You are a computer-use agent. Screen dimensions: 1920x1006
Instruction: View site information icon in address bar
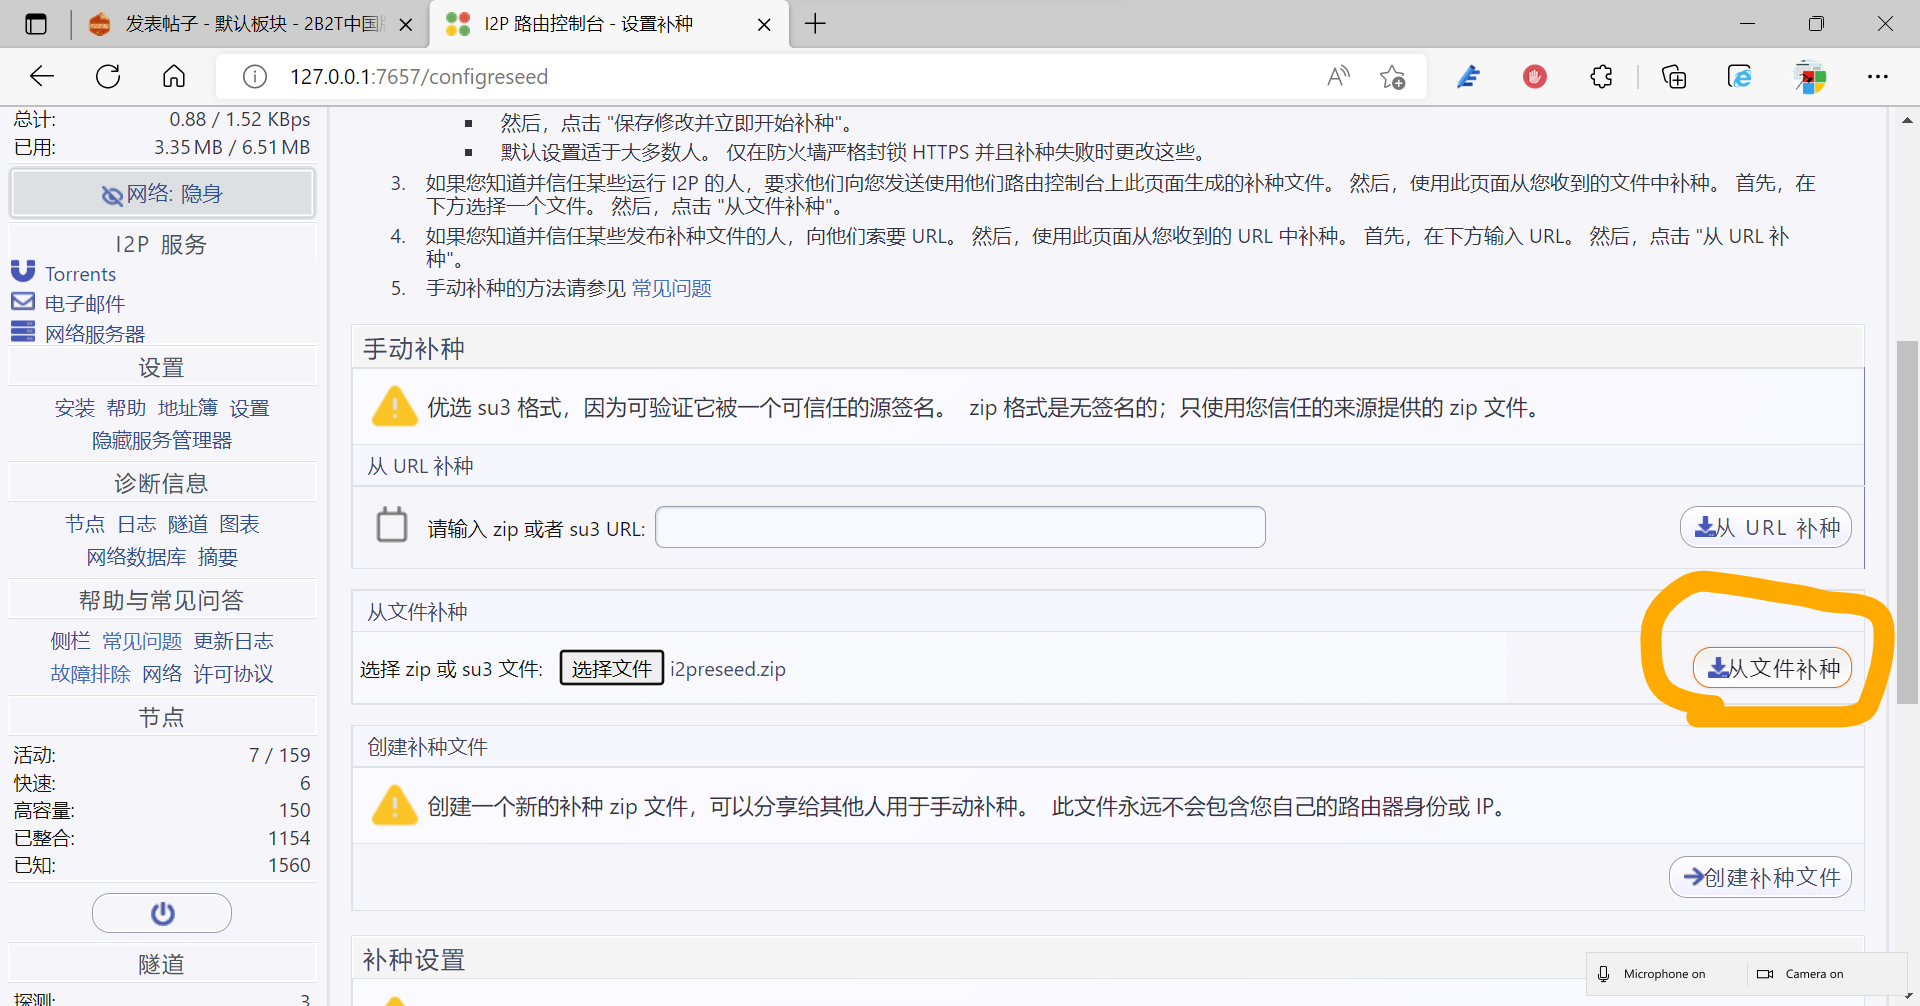255,77
